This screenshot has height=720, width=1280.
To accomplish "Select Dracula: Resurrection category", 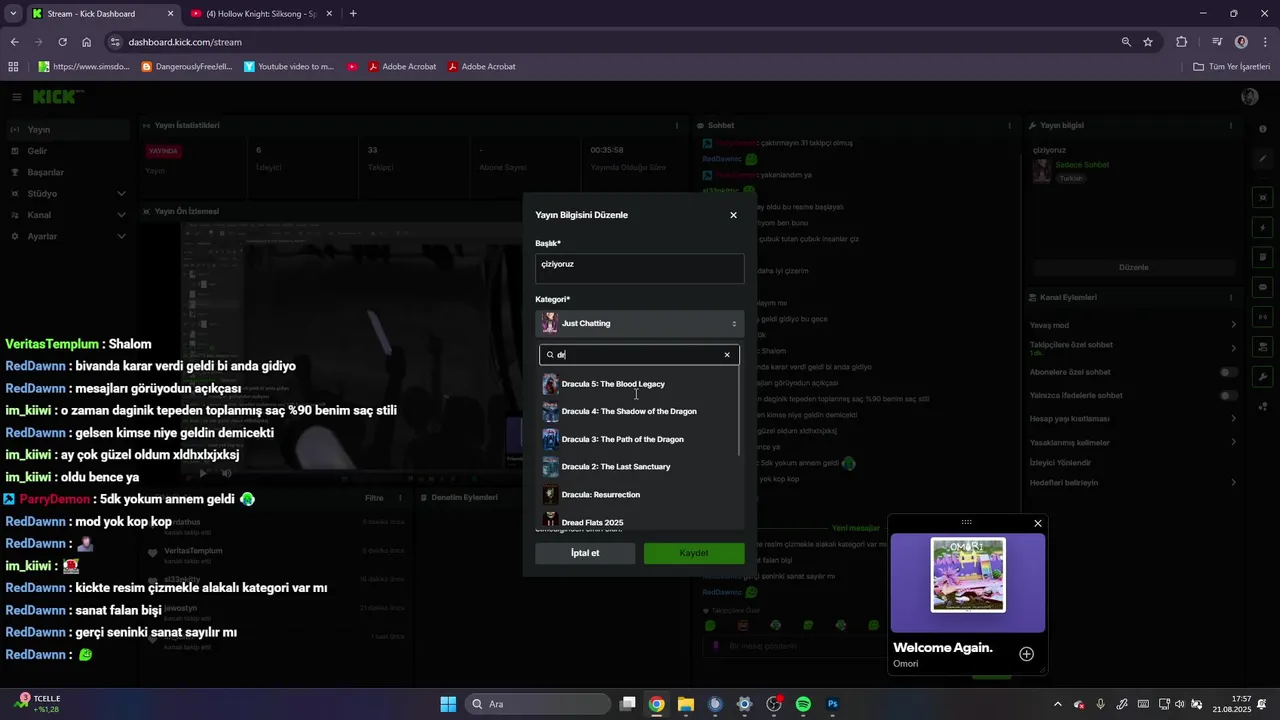I will tap(638, 495).
